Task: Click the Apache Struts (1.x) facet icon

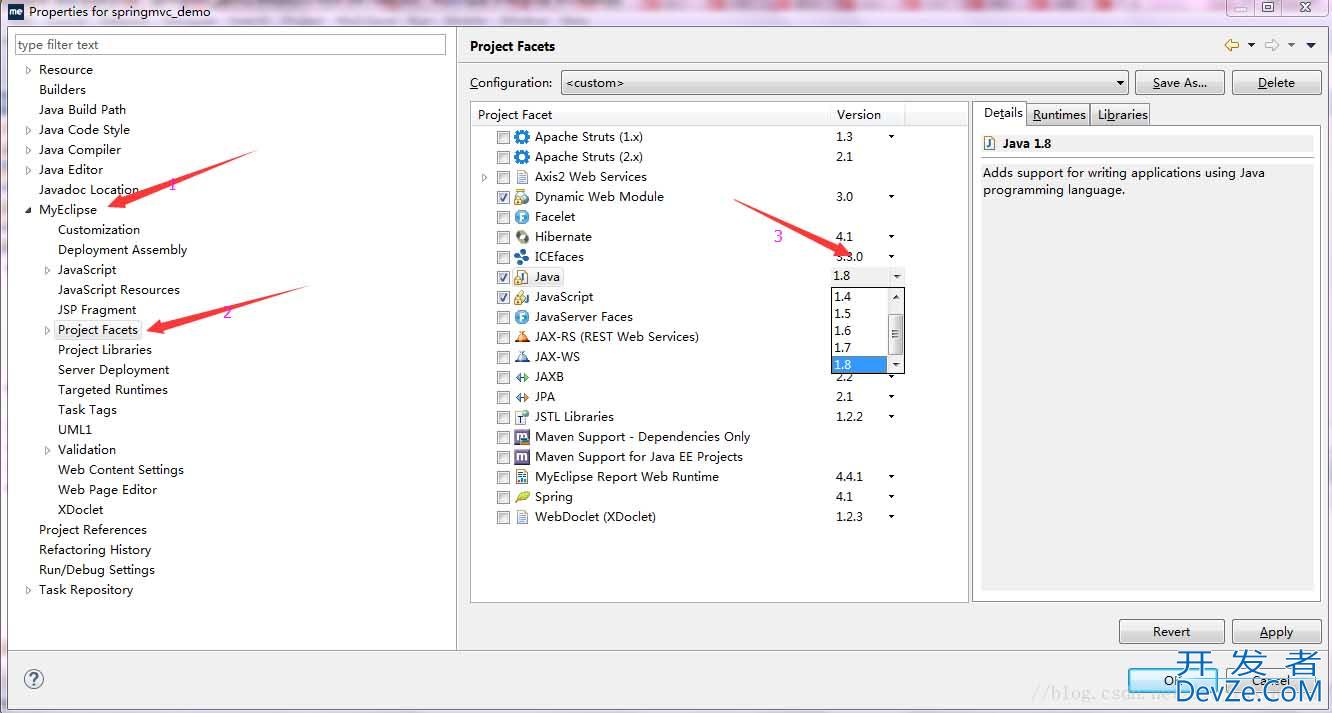Action: coord(521,137)
